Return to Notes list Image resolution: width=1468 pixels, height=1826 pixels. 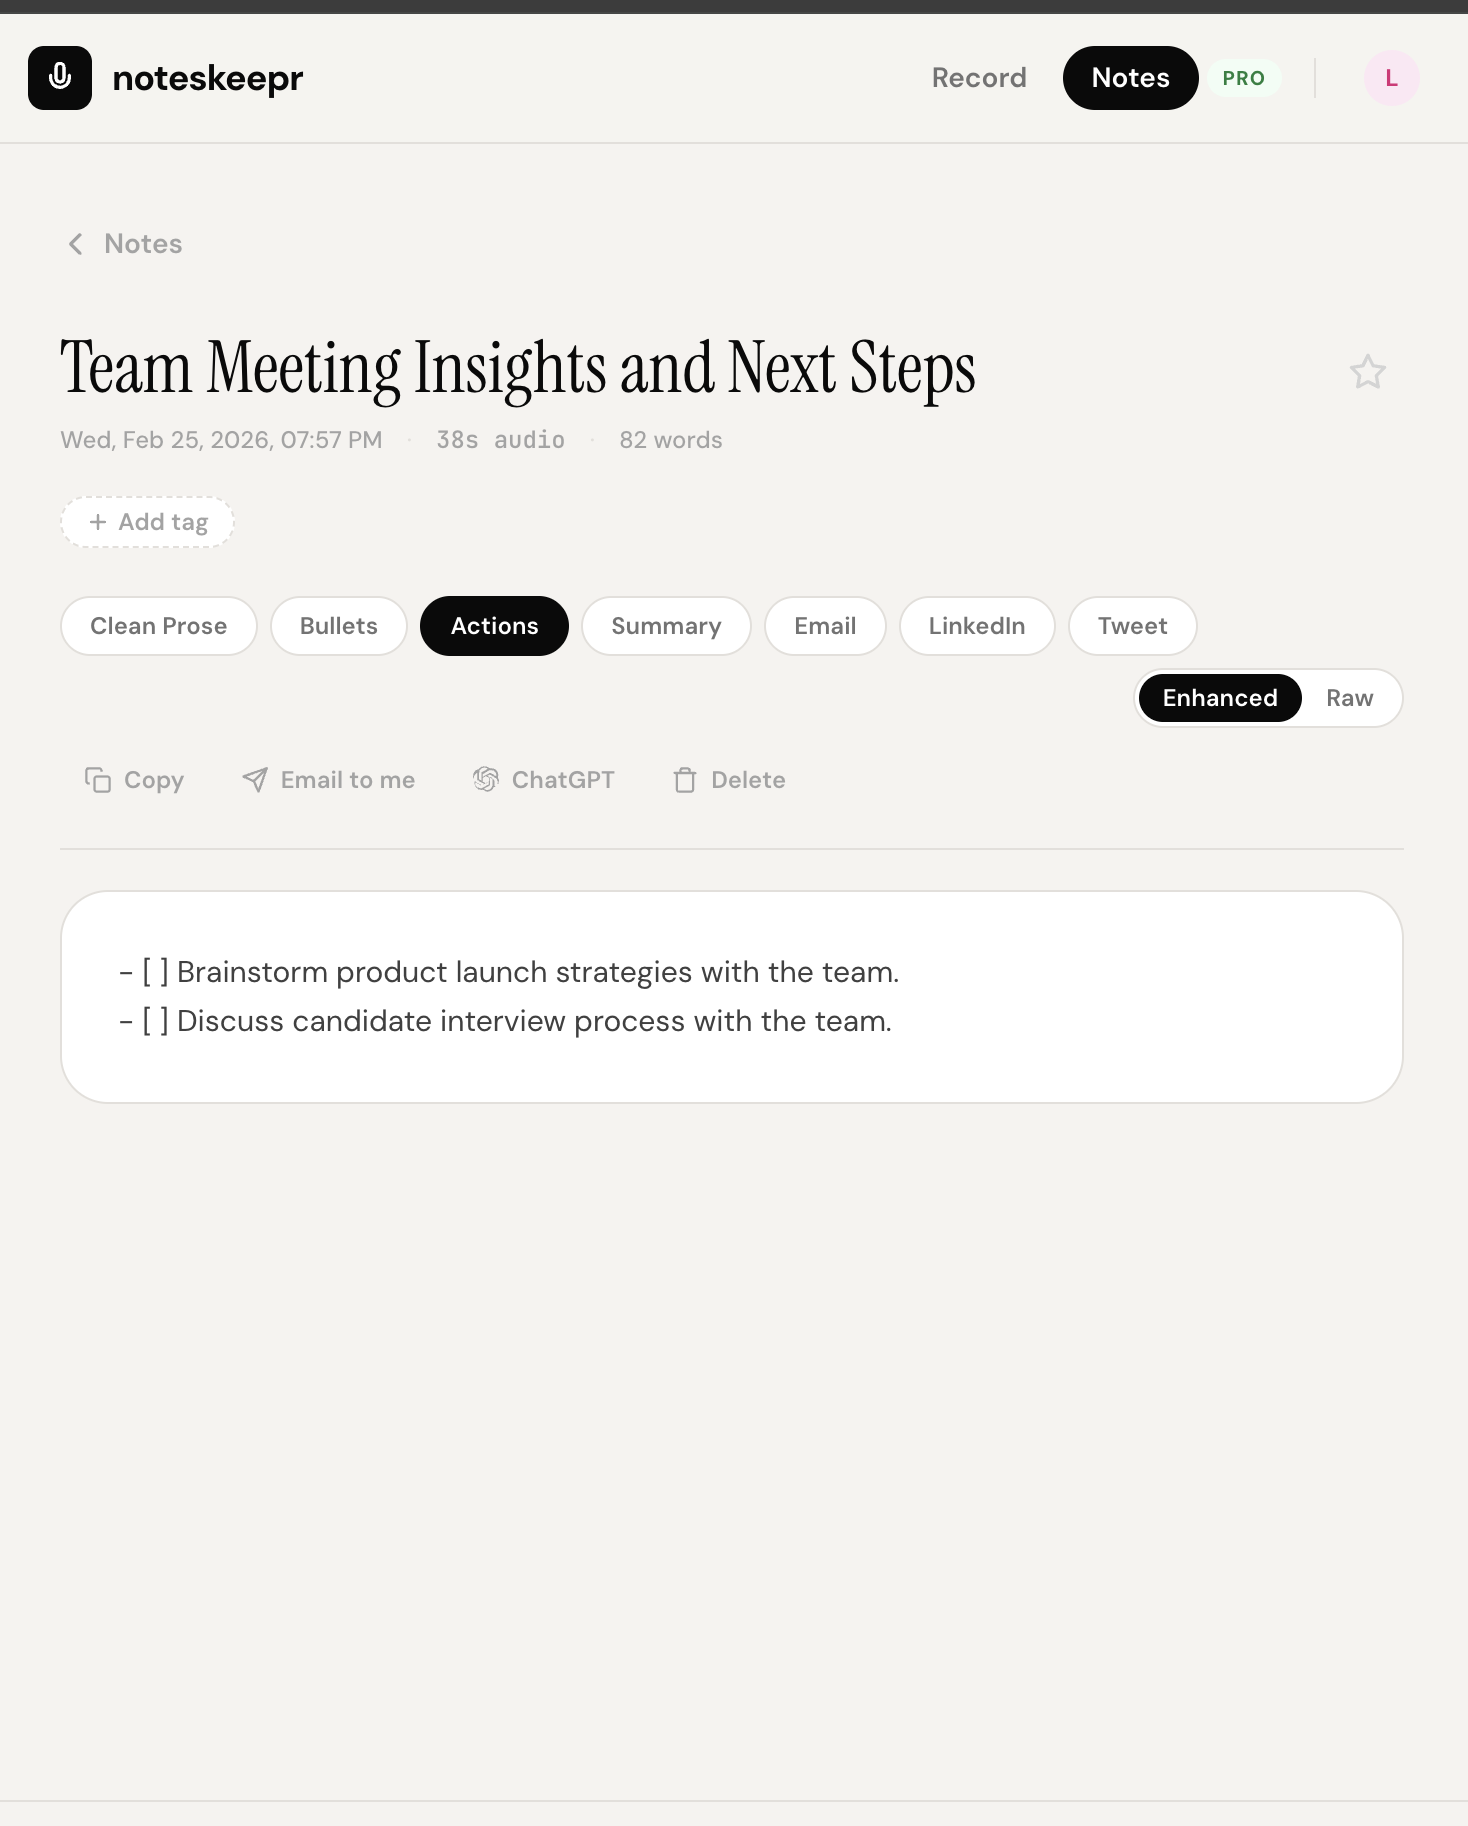(x=142, y=243)
